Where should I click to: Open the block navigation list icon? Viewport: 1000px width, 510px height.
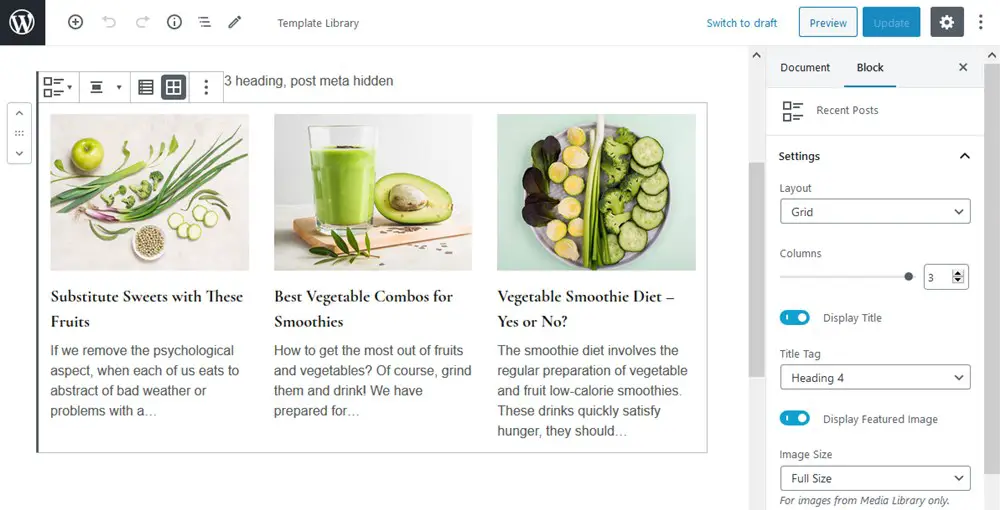click(x=204, y=22)
